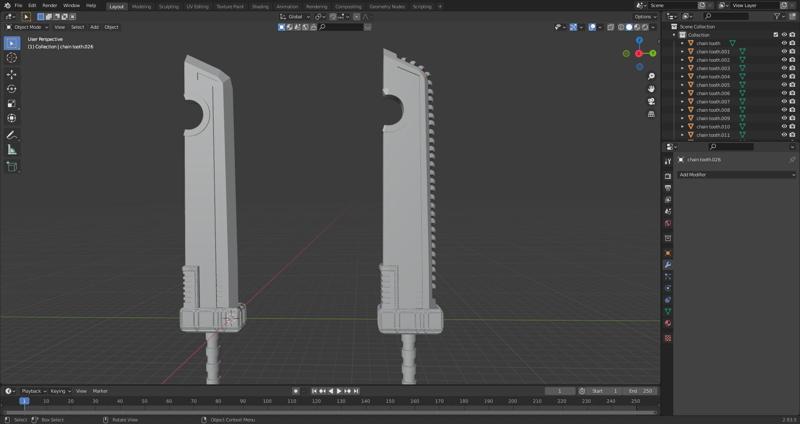Toggle visibility of chain tooth.007
Image resolution: width=800 pixels, height=424 pixels.
[784, 101]
